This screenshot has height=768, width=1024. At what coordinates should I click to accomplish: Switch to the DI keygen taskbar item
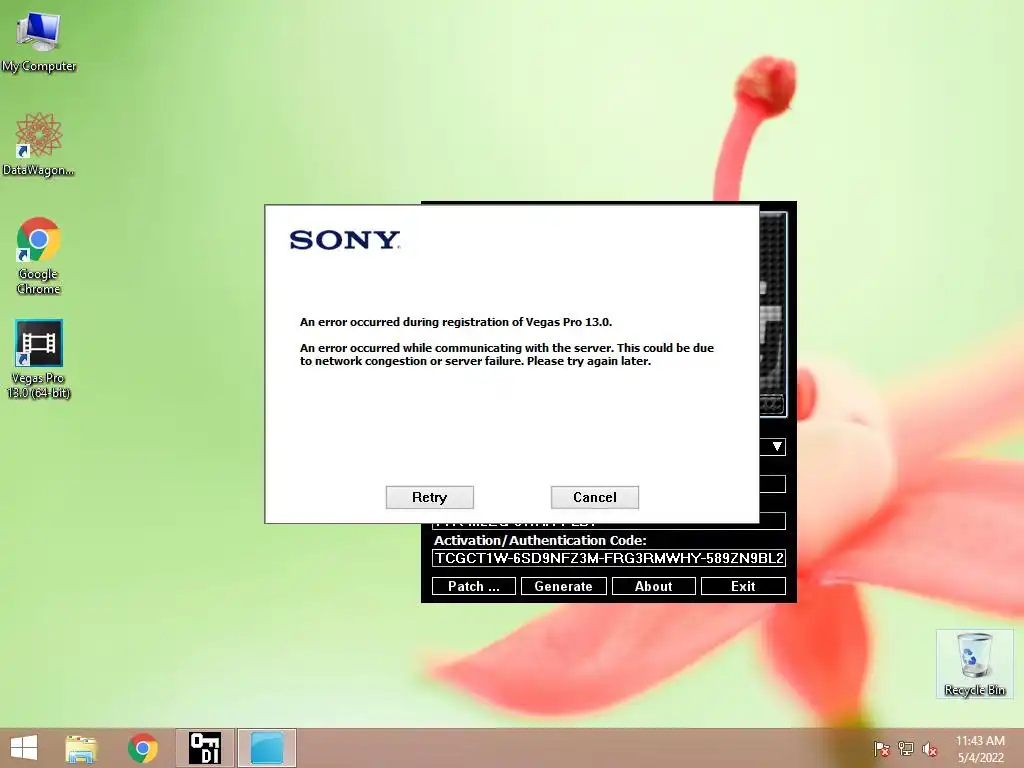(x=204, y=748)
